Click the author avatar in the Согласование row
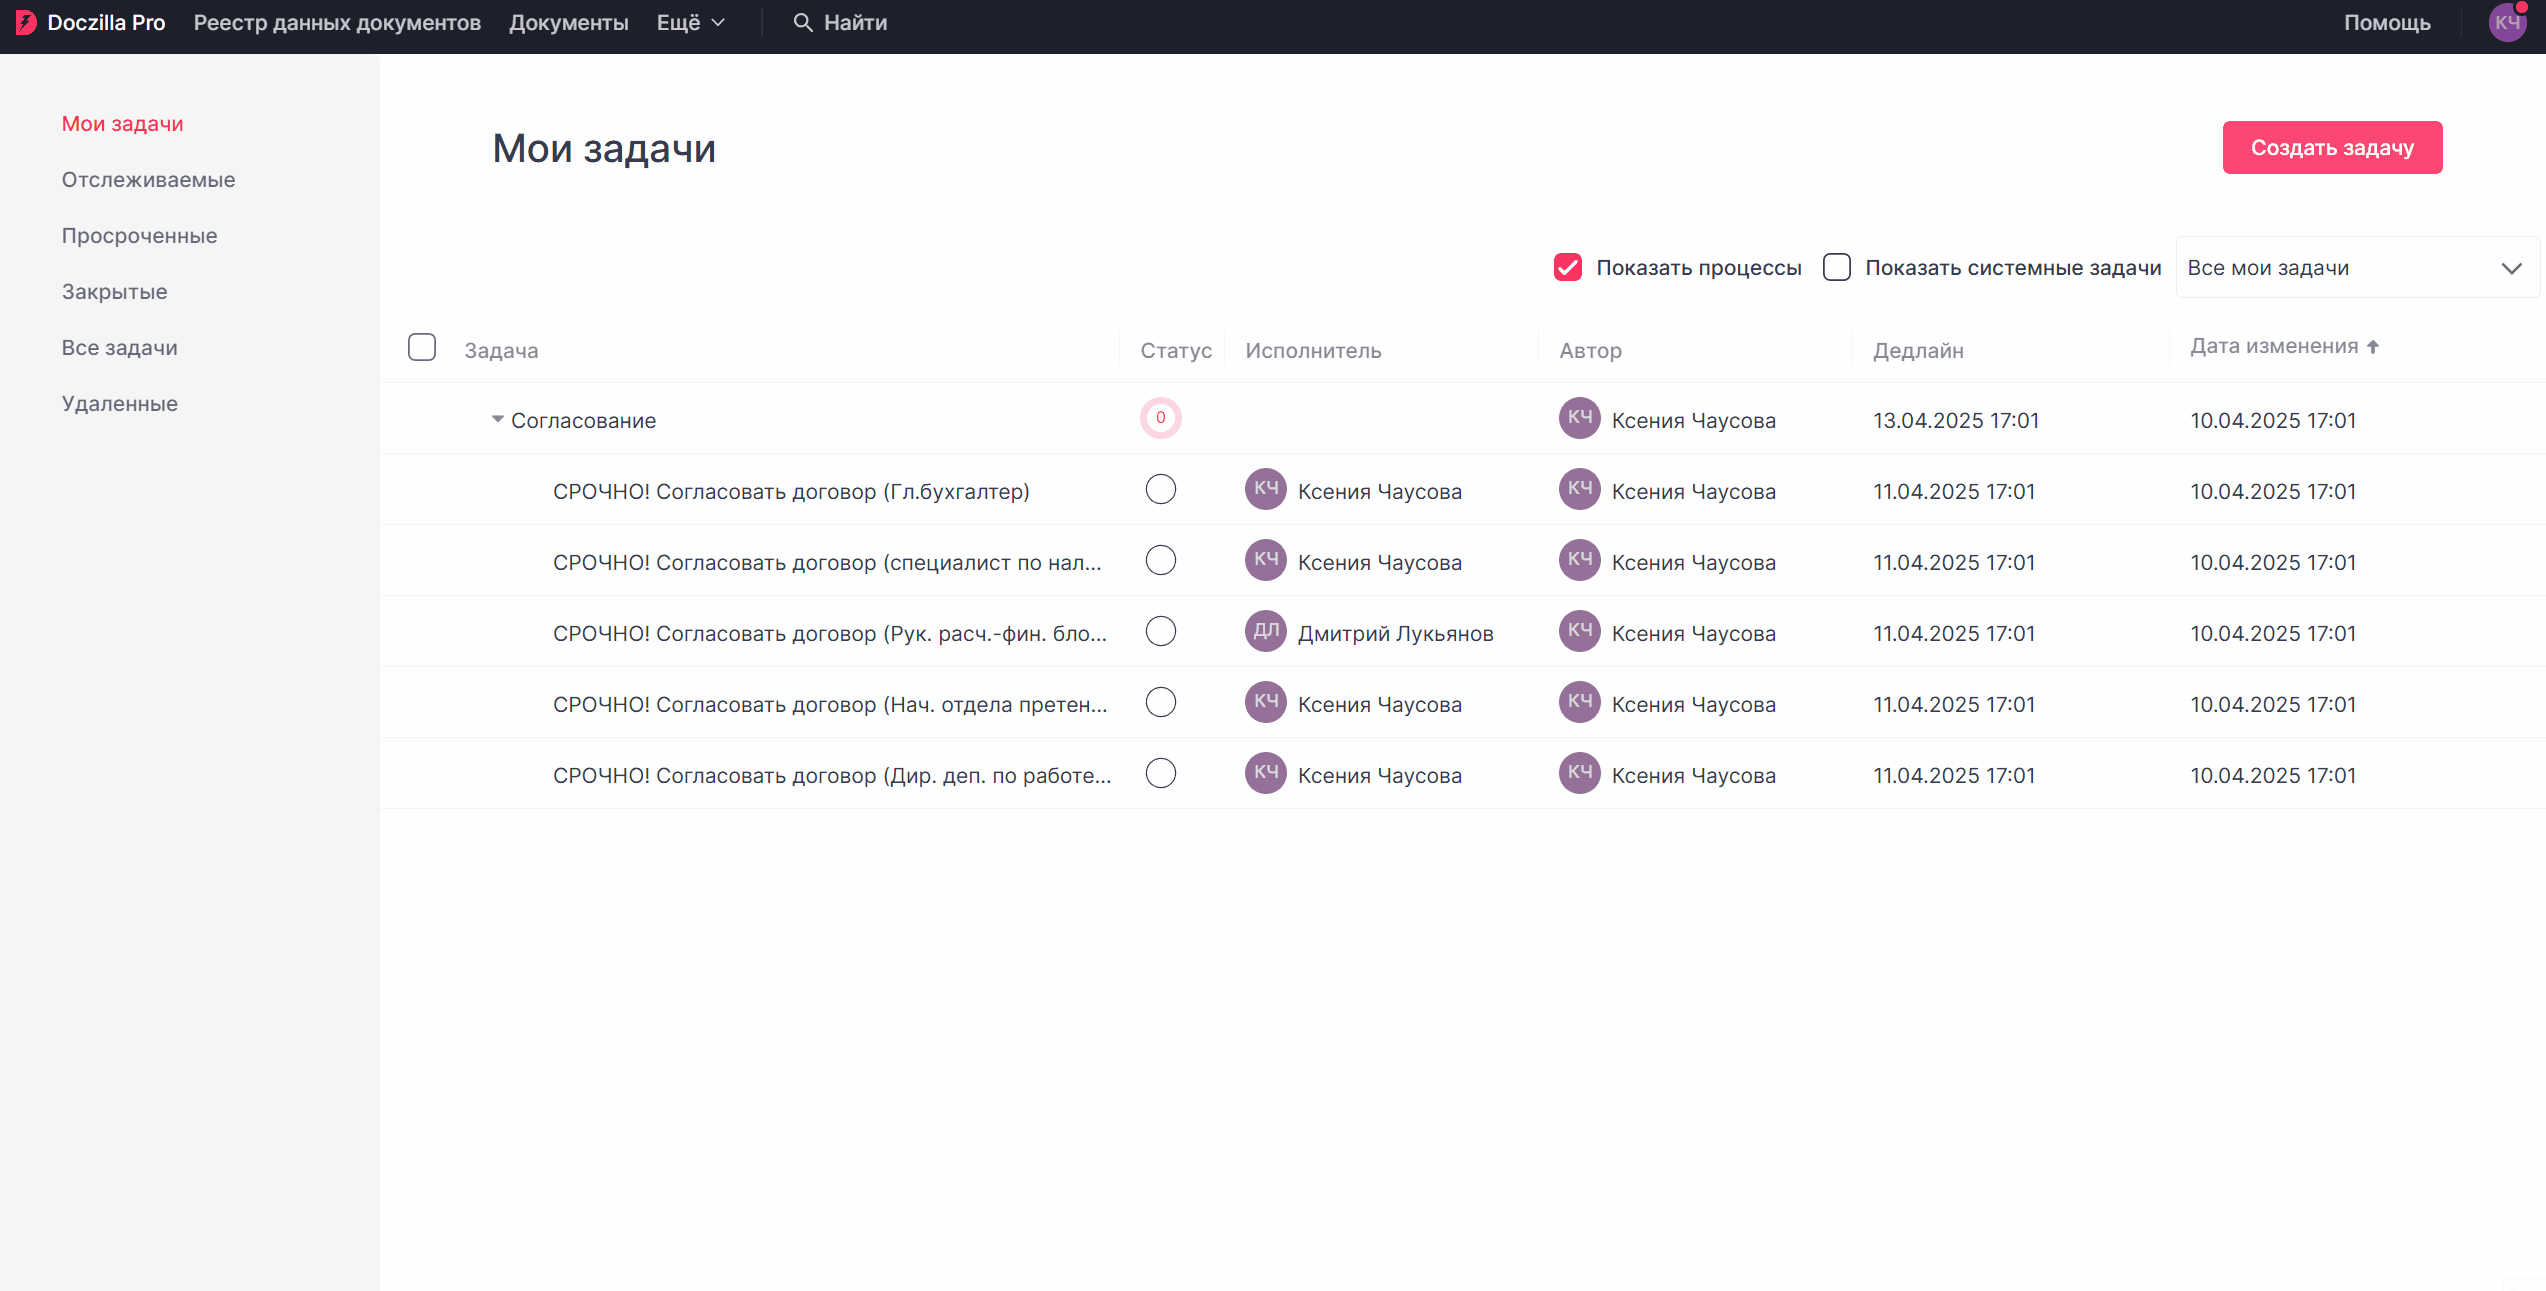The width and height of the screenshot is (2546, 1291). pos(1579,418)
